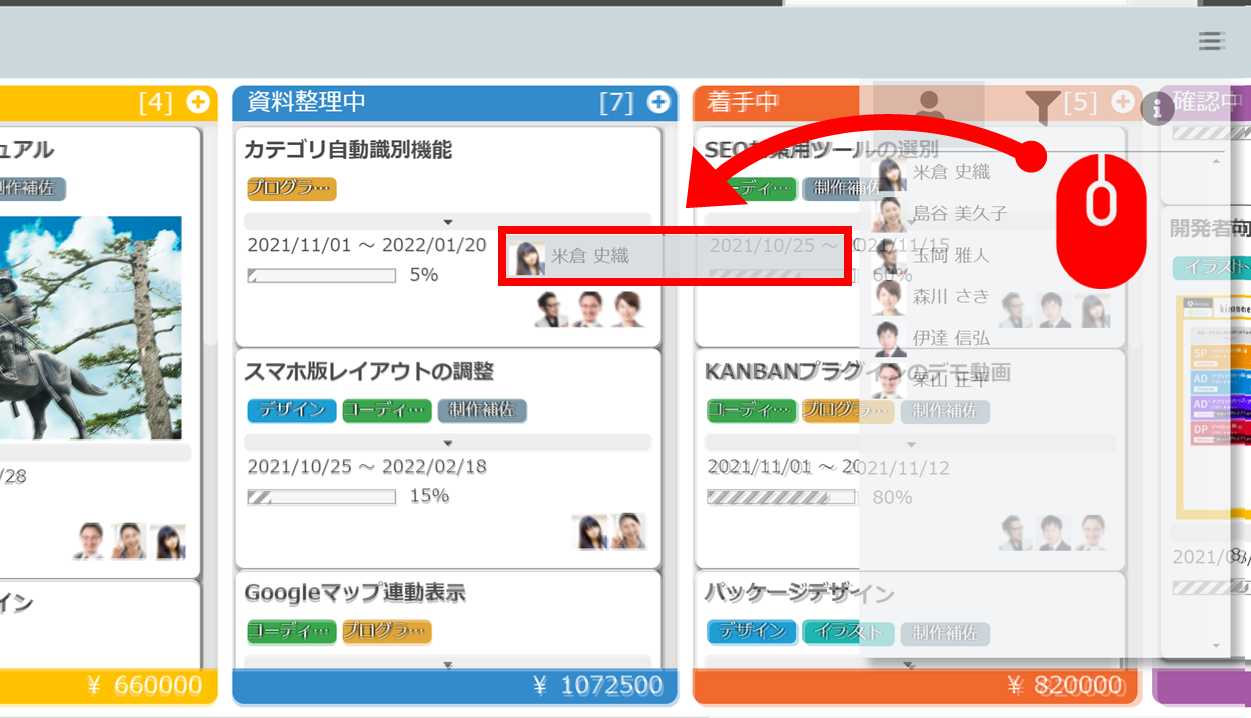
Task: Click the last assignee avatar on カテゴリ自動識別機能
Action: click(628, 309)
